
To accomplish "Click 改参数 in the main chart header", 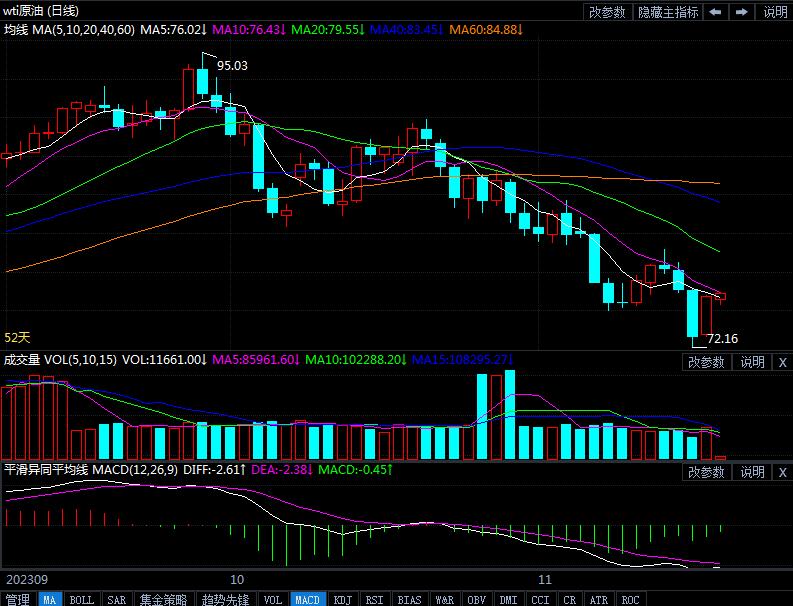I will [x=607, y=12].
